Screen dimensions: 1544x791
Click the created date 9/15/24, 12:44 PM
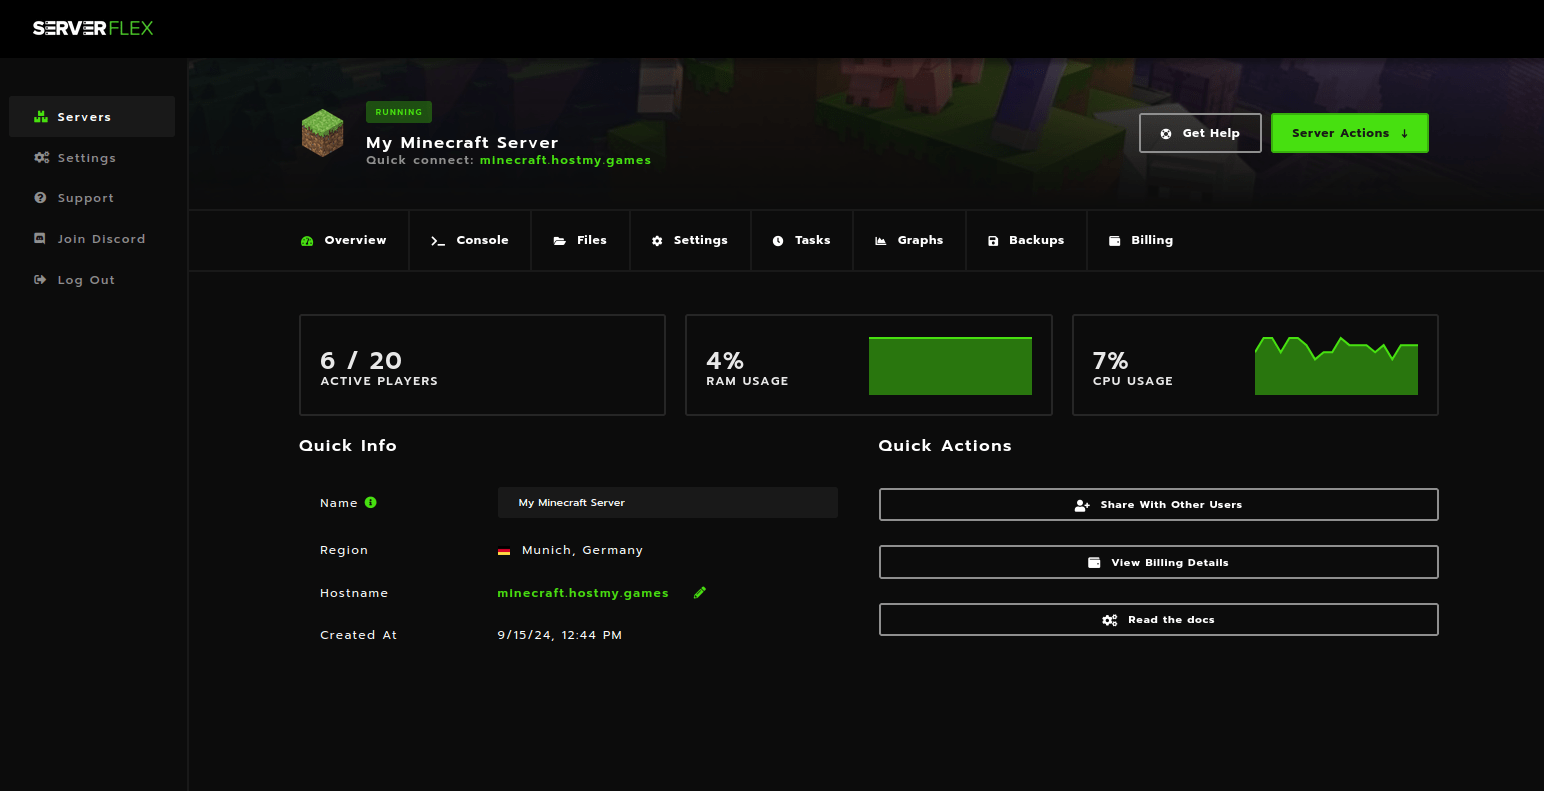[x=560, y=635]
